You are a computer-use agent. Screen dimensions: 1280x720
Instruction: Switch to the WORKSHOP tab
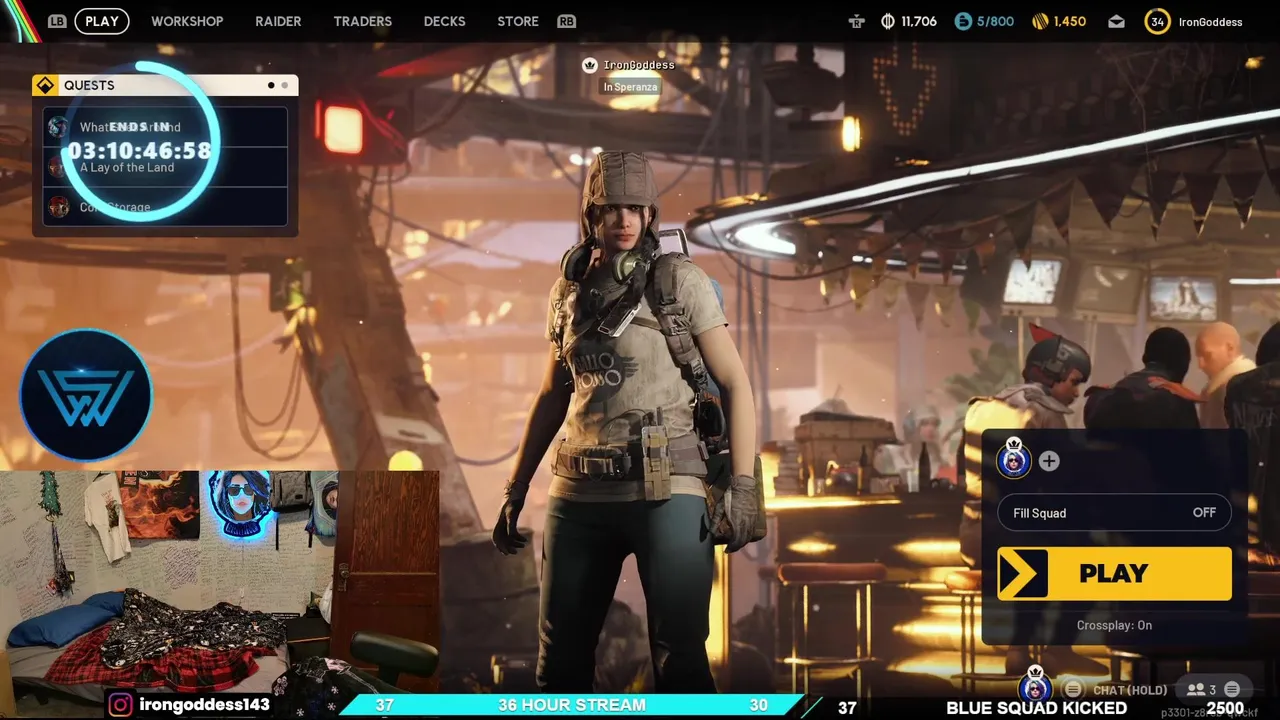[187, 21]
